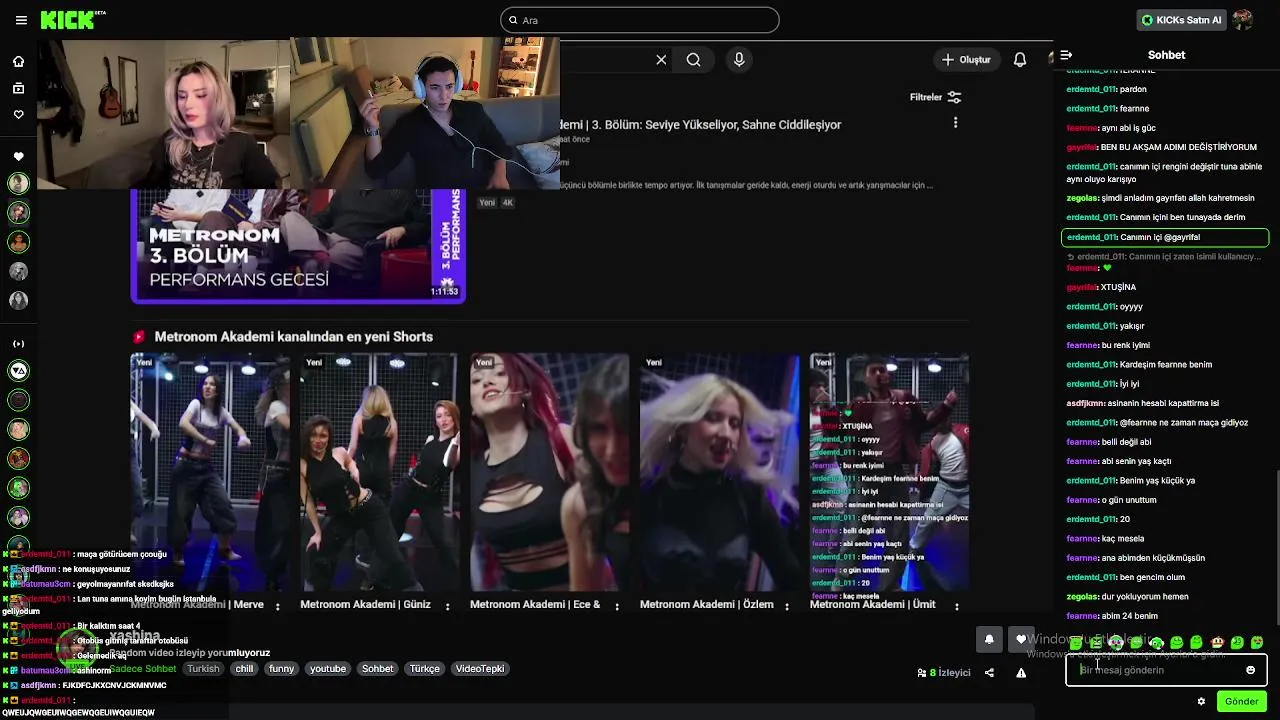Image resolution: width=1280 pixels, height=720 pixels.
Task: Open the Güniz short thumbnail
Action: 380,473
